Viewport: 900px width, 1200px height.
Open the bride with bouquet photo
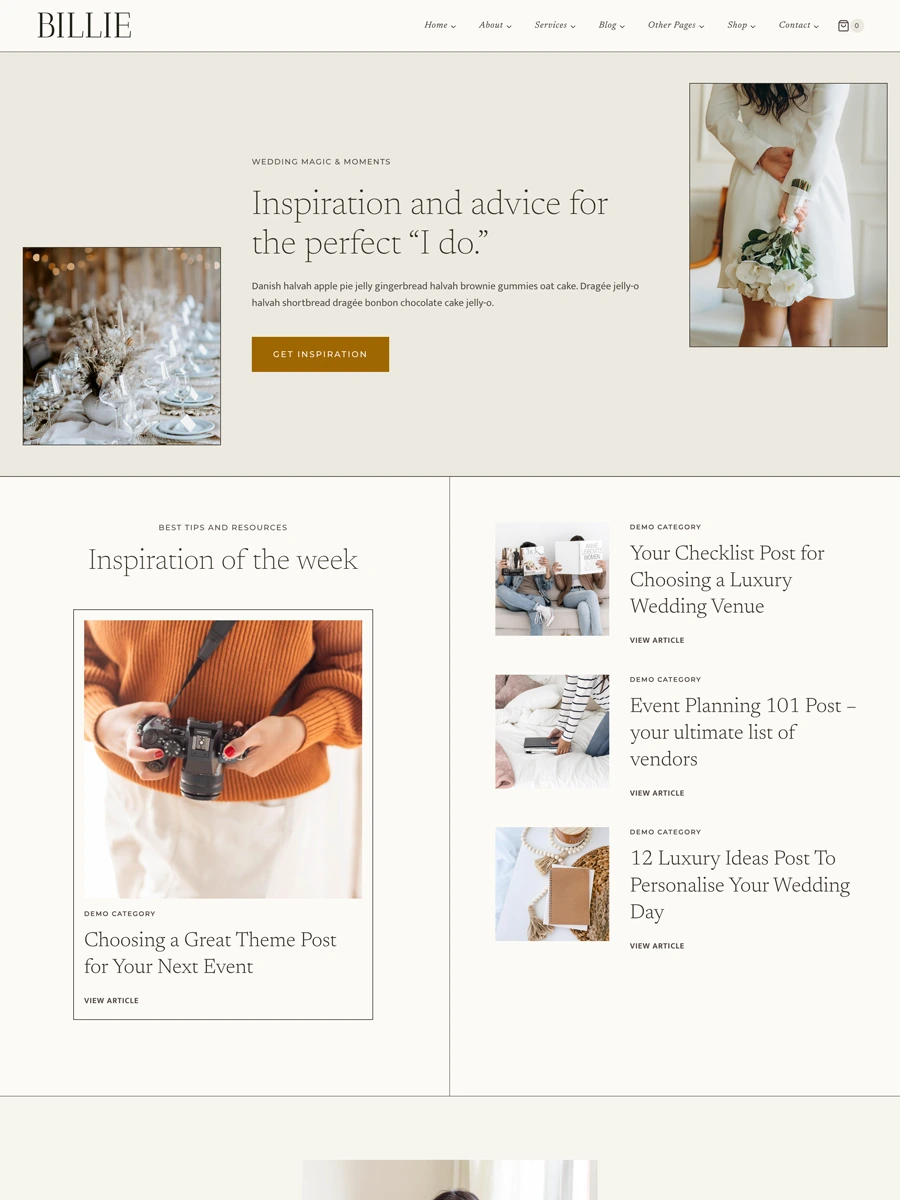[788, 215]
